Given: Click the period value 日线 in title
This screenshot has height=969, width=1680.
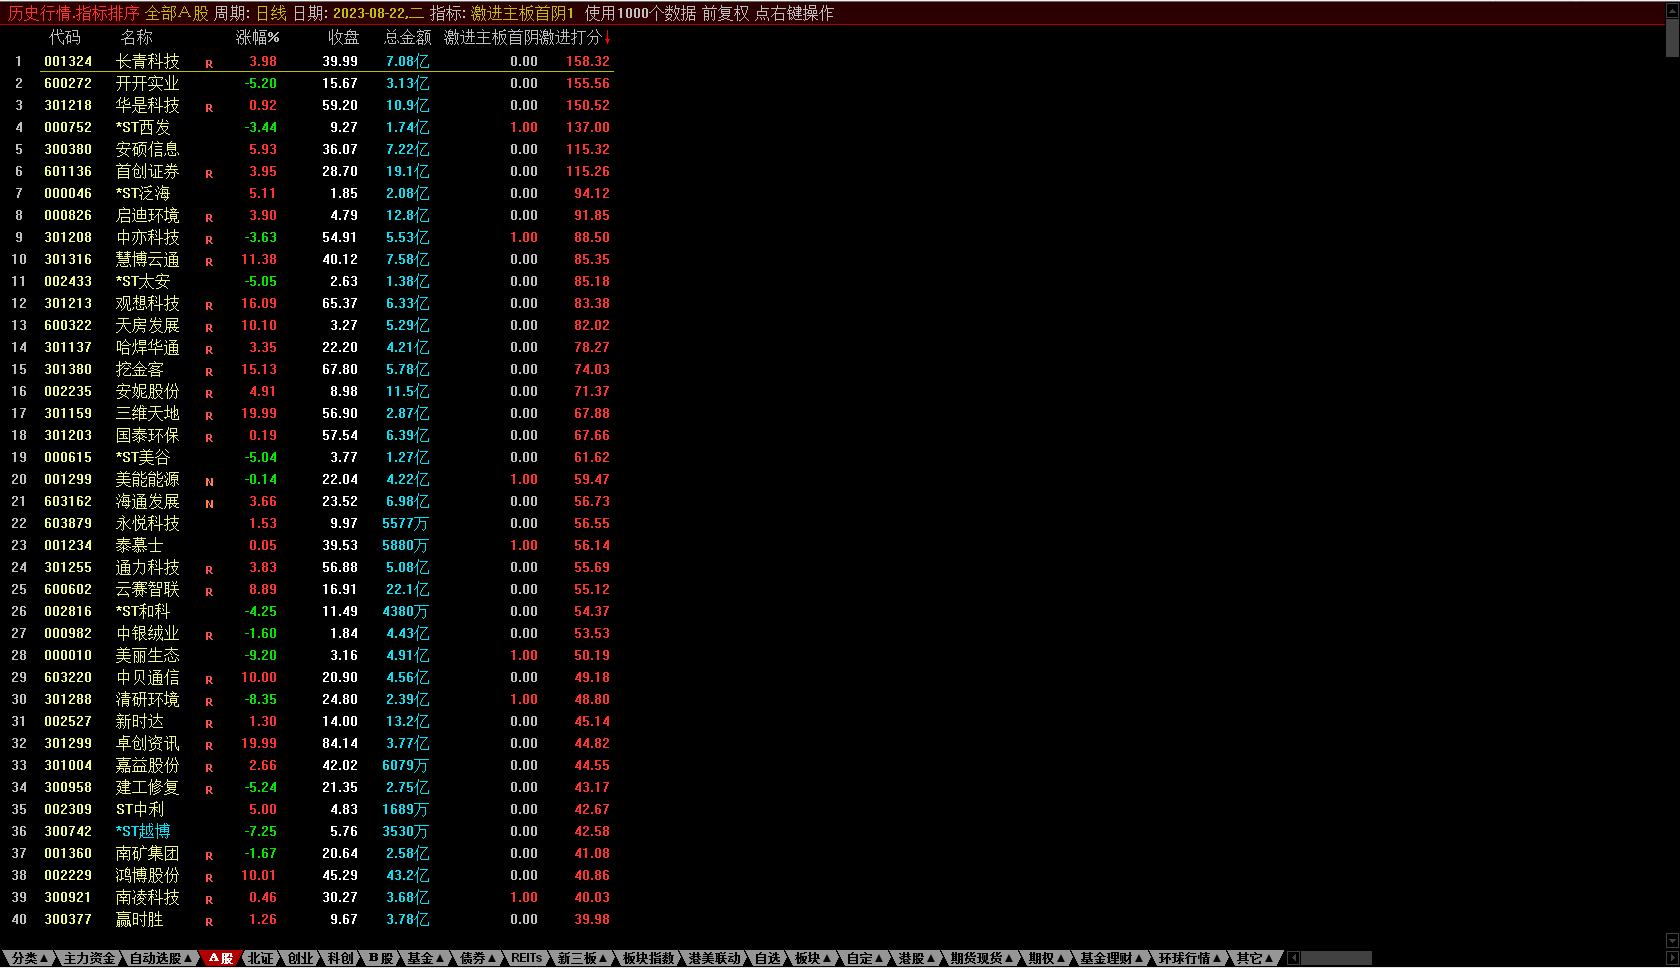Looking at the screenshot, I should click(271, 13).
